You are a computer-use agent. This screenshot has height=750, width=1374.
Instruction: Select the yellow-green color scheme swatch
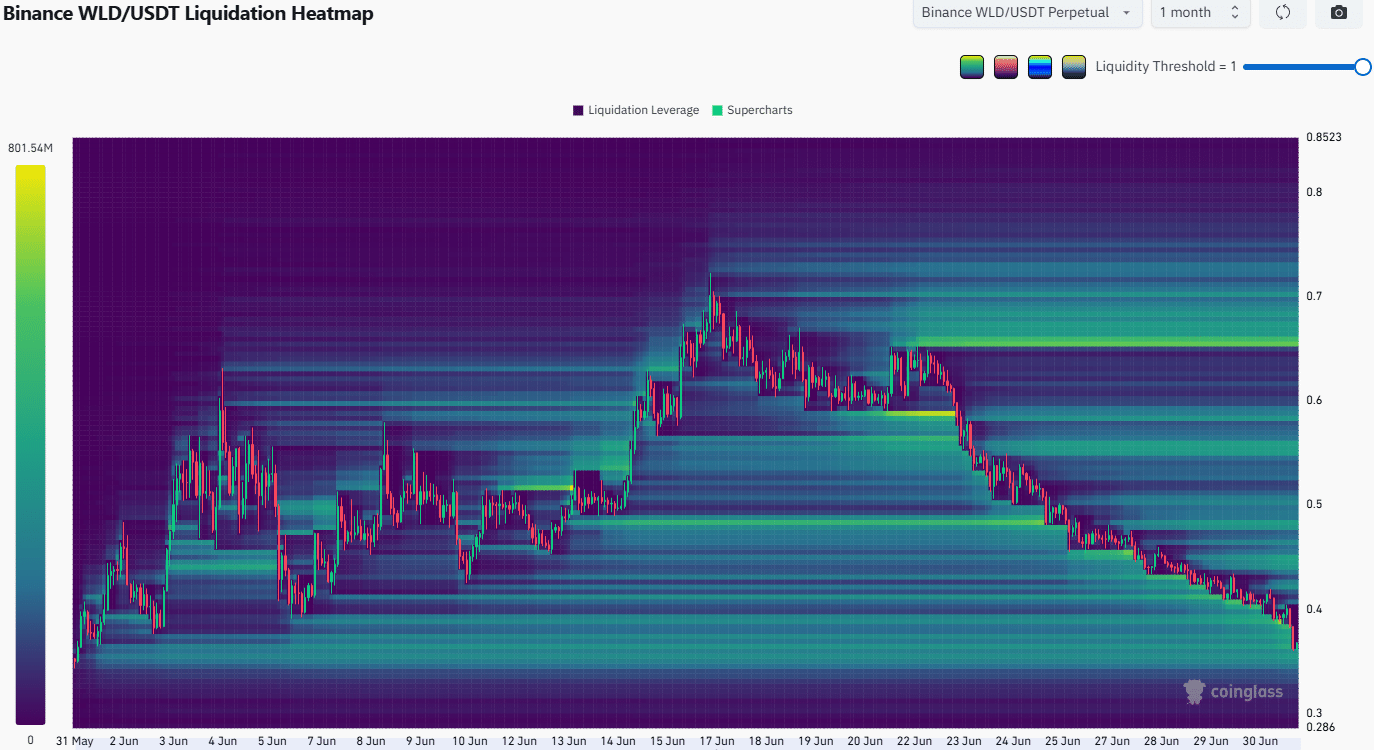click(972, 67)
